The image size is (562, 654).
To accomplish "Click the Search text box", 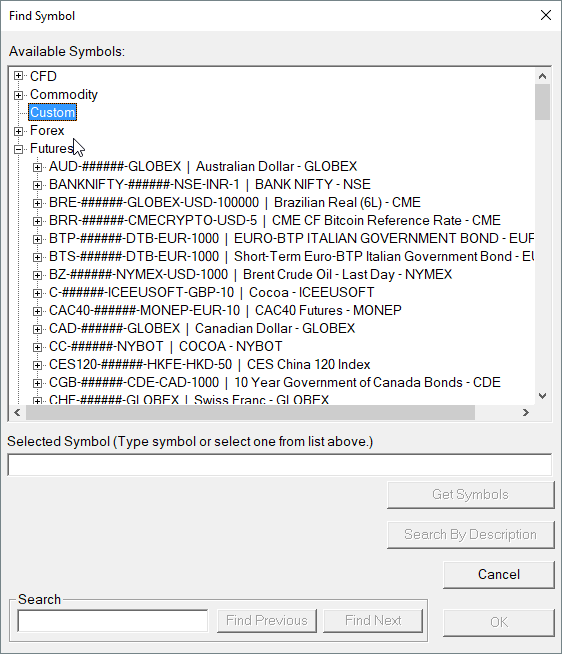I will pyautogui.click(x=113, y=621).
